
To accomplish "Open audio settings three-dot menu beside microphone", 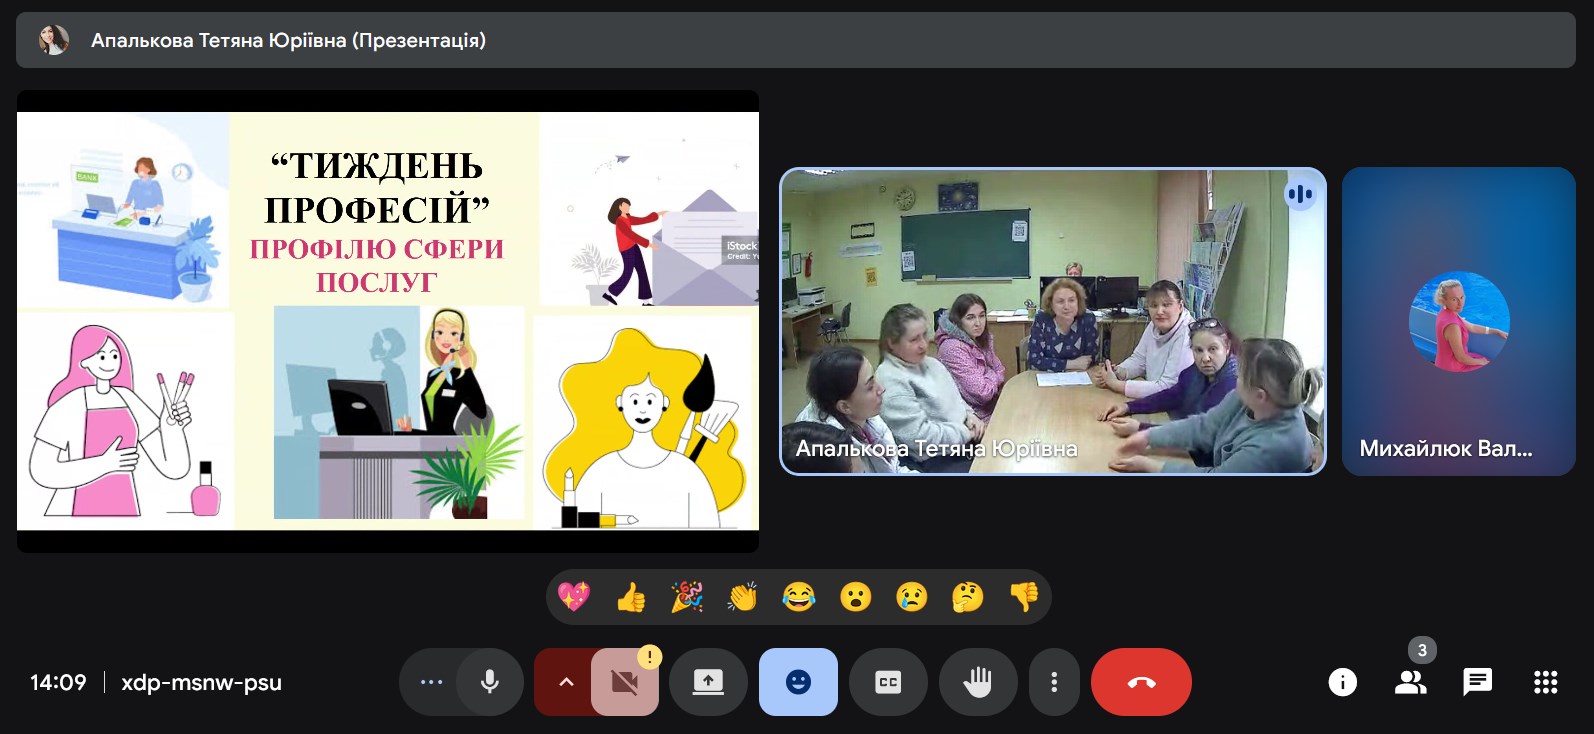I will (431, 682).
